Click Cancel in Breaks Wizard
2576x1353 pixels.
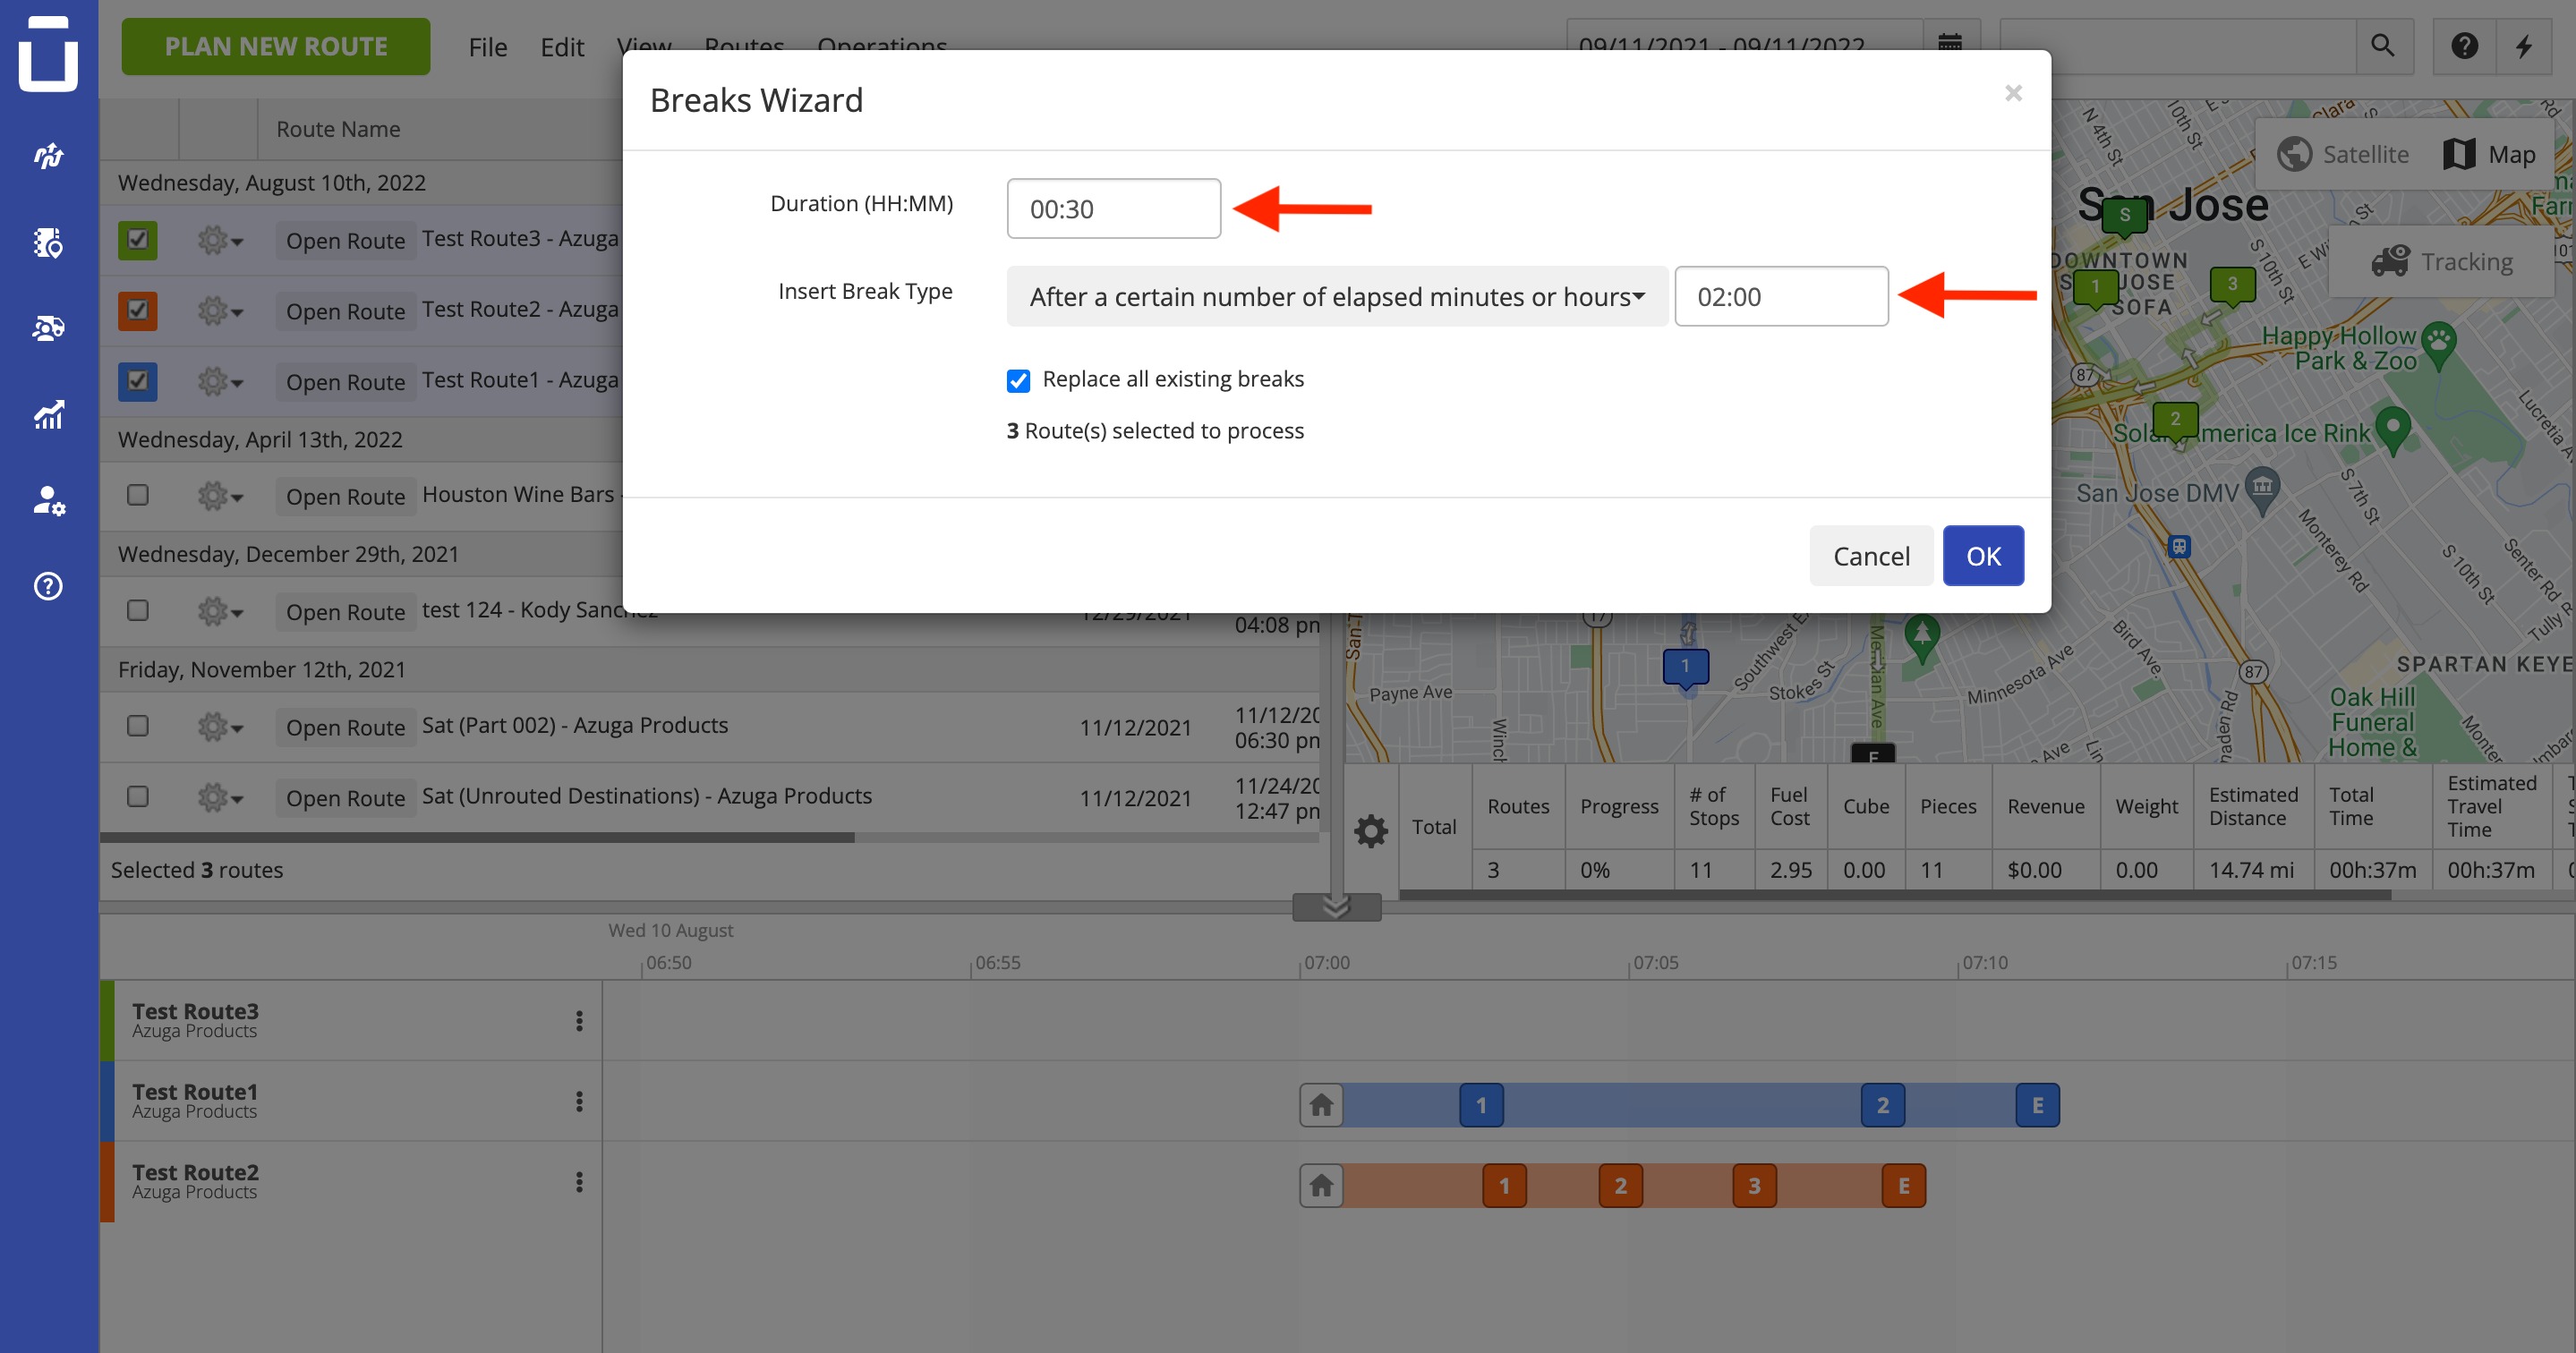click(x=1871, y=556)
